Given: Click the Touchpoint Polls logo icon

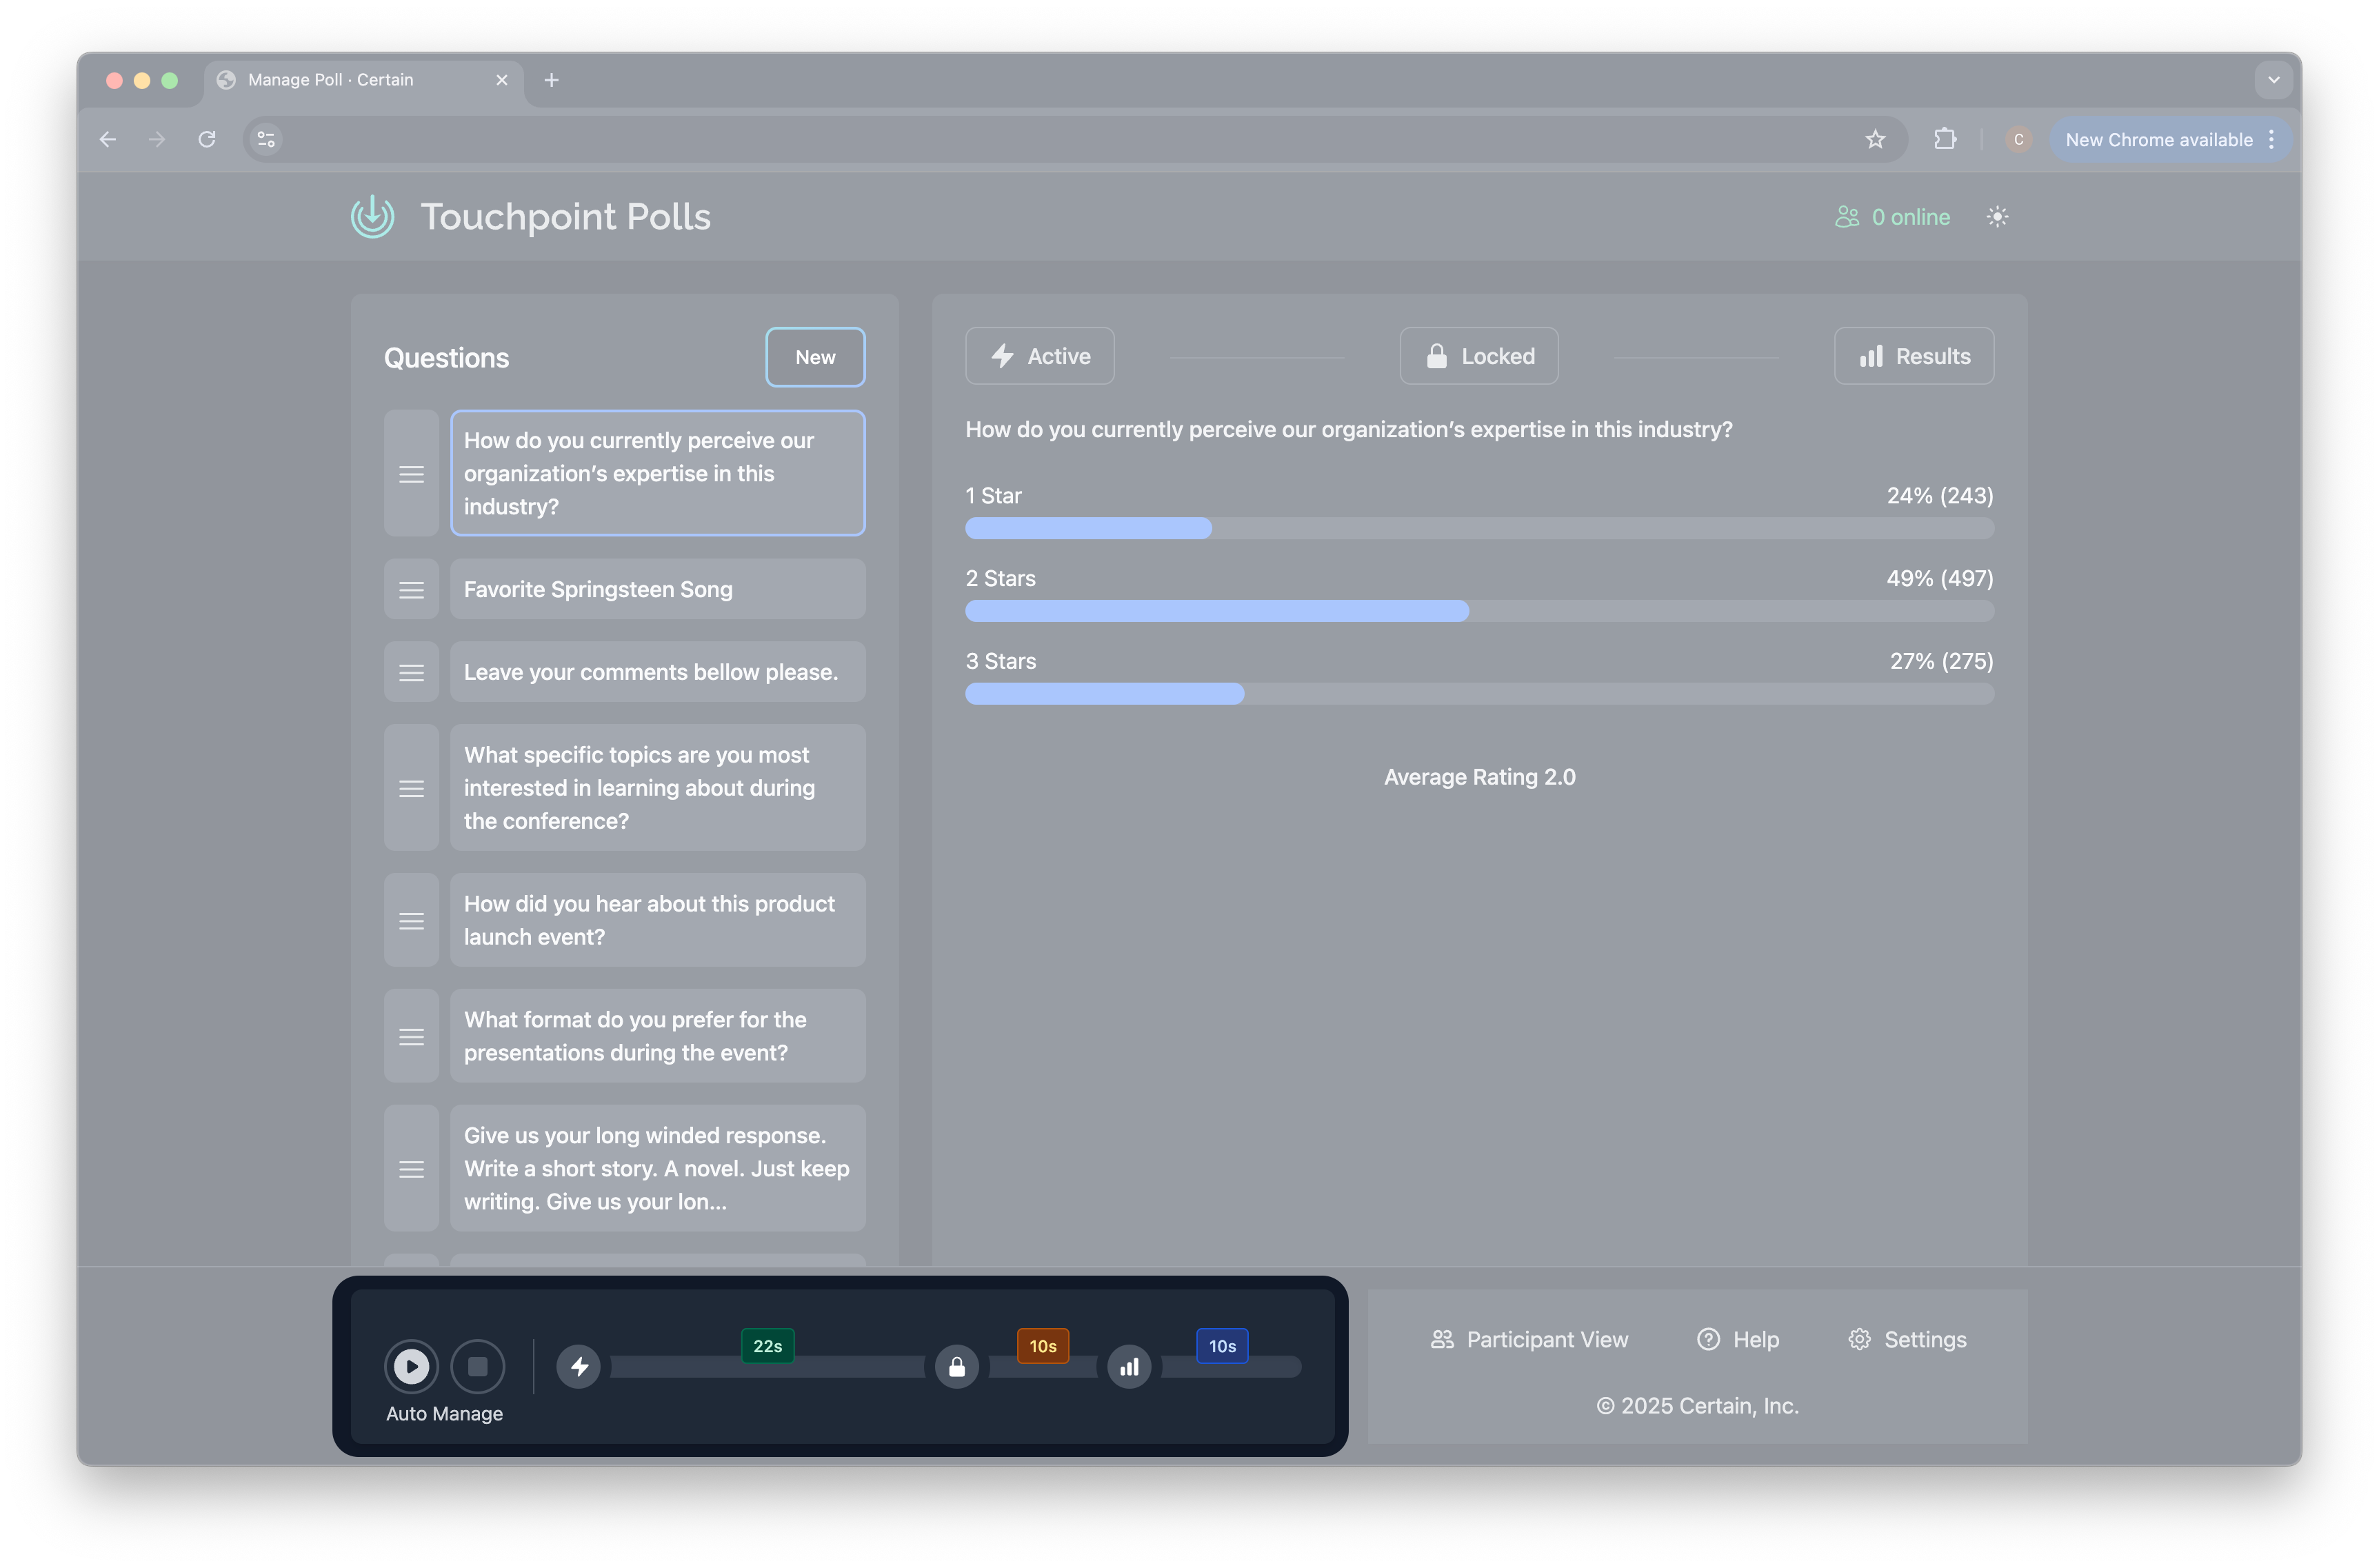Looking at the screenshot, I should pos(372,216).
